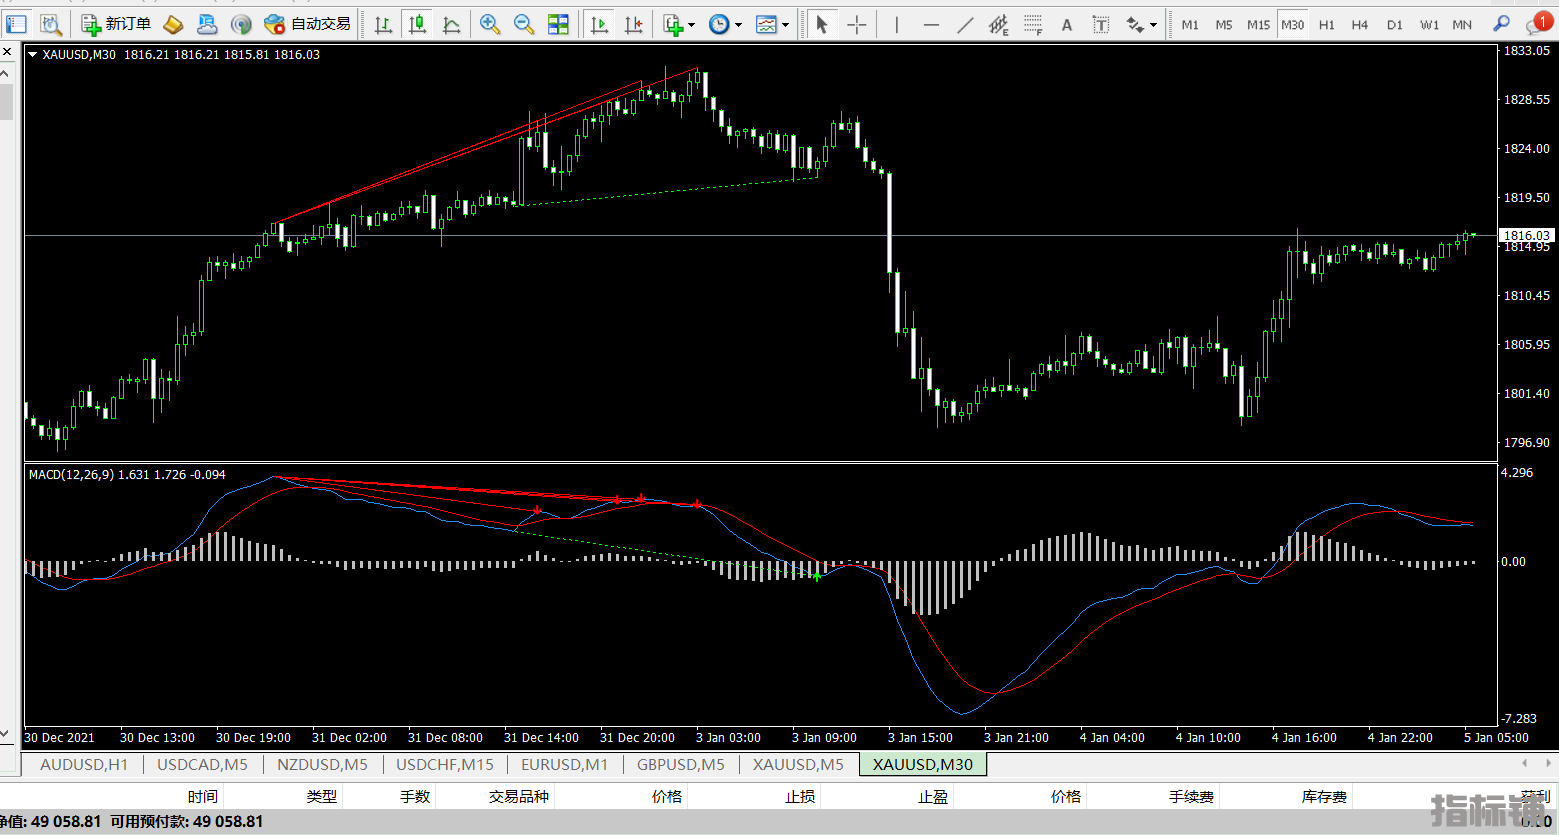
Task: Open chat notifications with red badge
Action: tap(1540, 23)
